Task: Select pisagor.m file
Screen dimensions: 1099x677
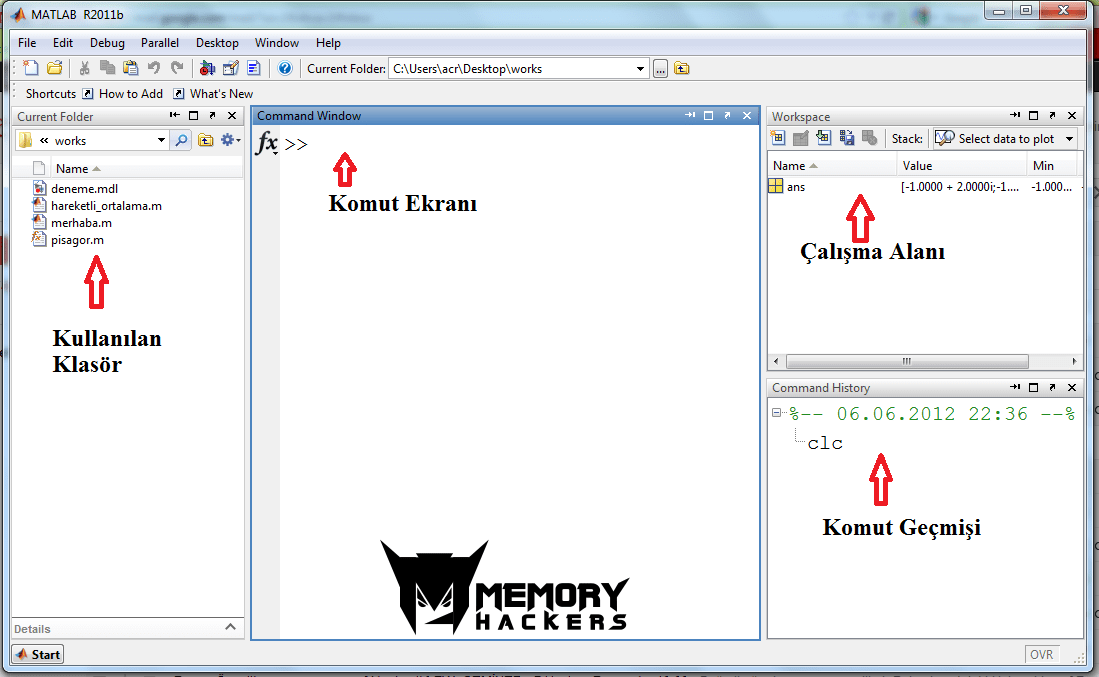Action: [77, 240]
